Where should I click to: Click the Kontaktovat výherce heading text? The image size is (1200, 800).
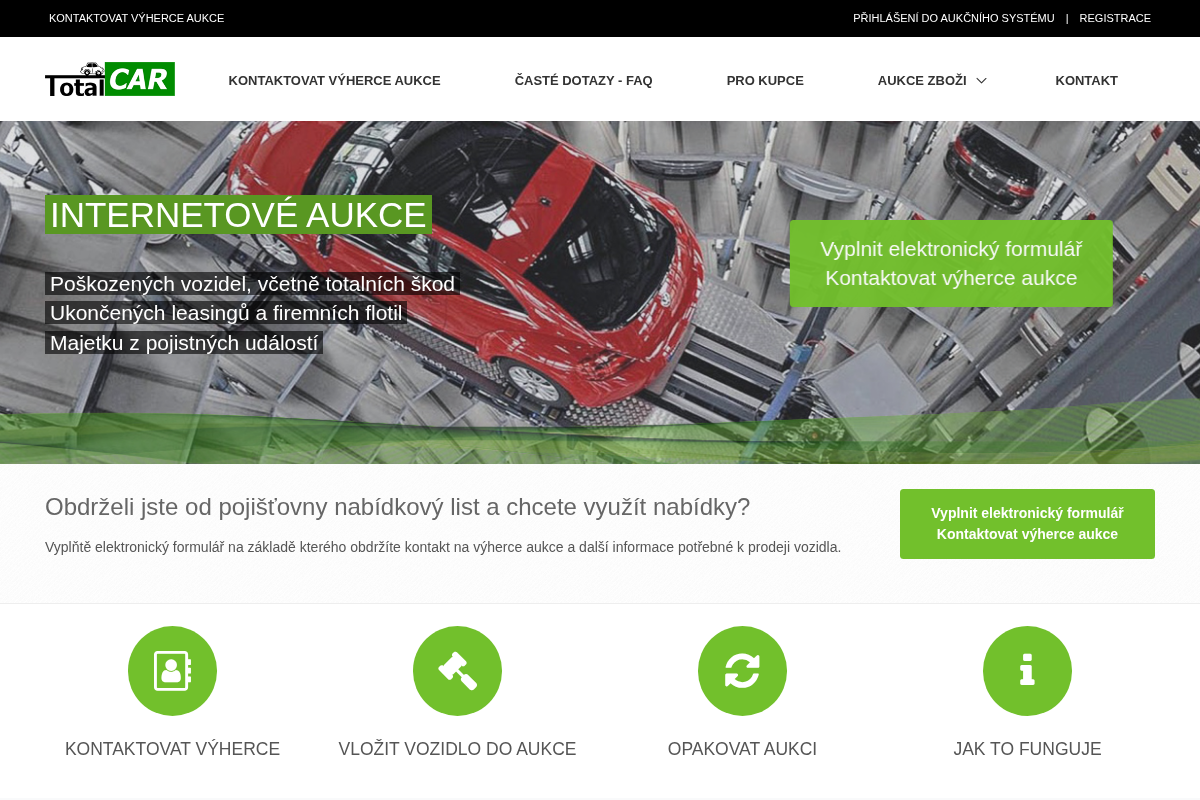click(x=172, y=749)
